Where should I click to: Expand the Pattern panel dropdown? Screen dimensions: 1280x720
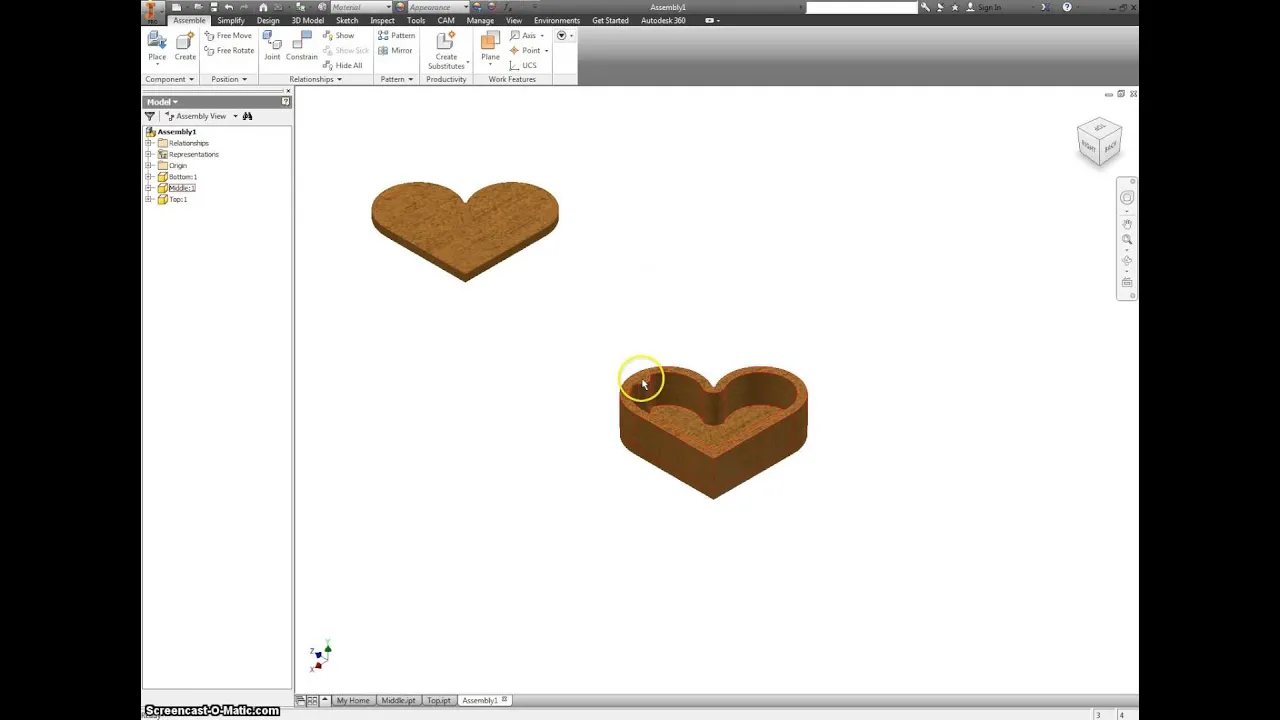click(396, 79)
